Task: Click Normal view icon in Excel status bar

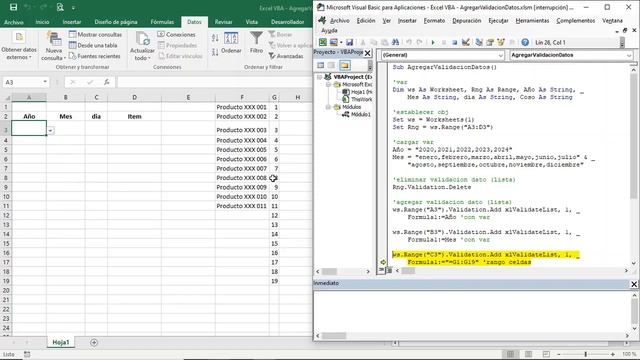Action: [x=510, y=354]
